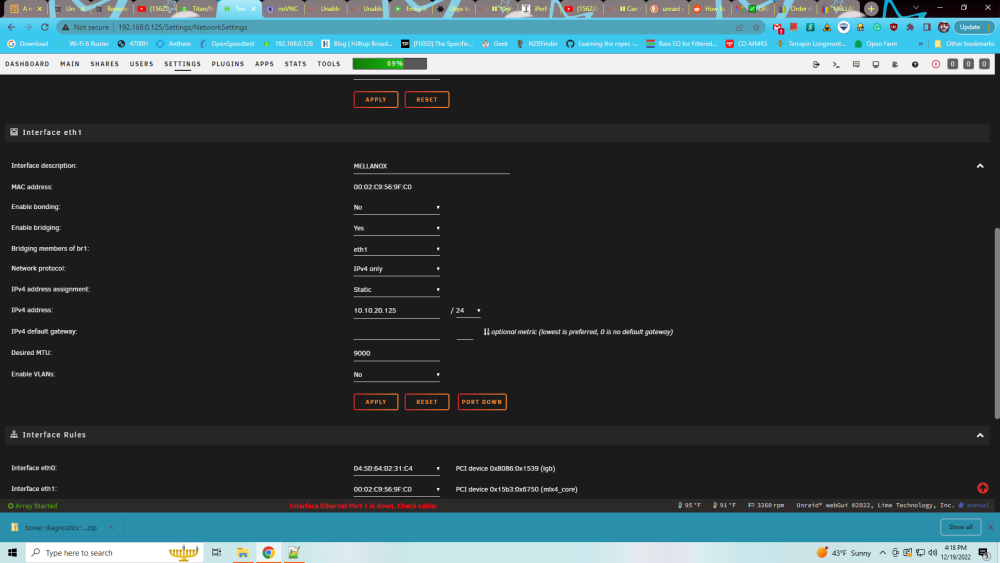The width and height of the screenshot is (1000, 563).
Task: Click the Chrome profile avatar
Action: coord(944,27)
